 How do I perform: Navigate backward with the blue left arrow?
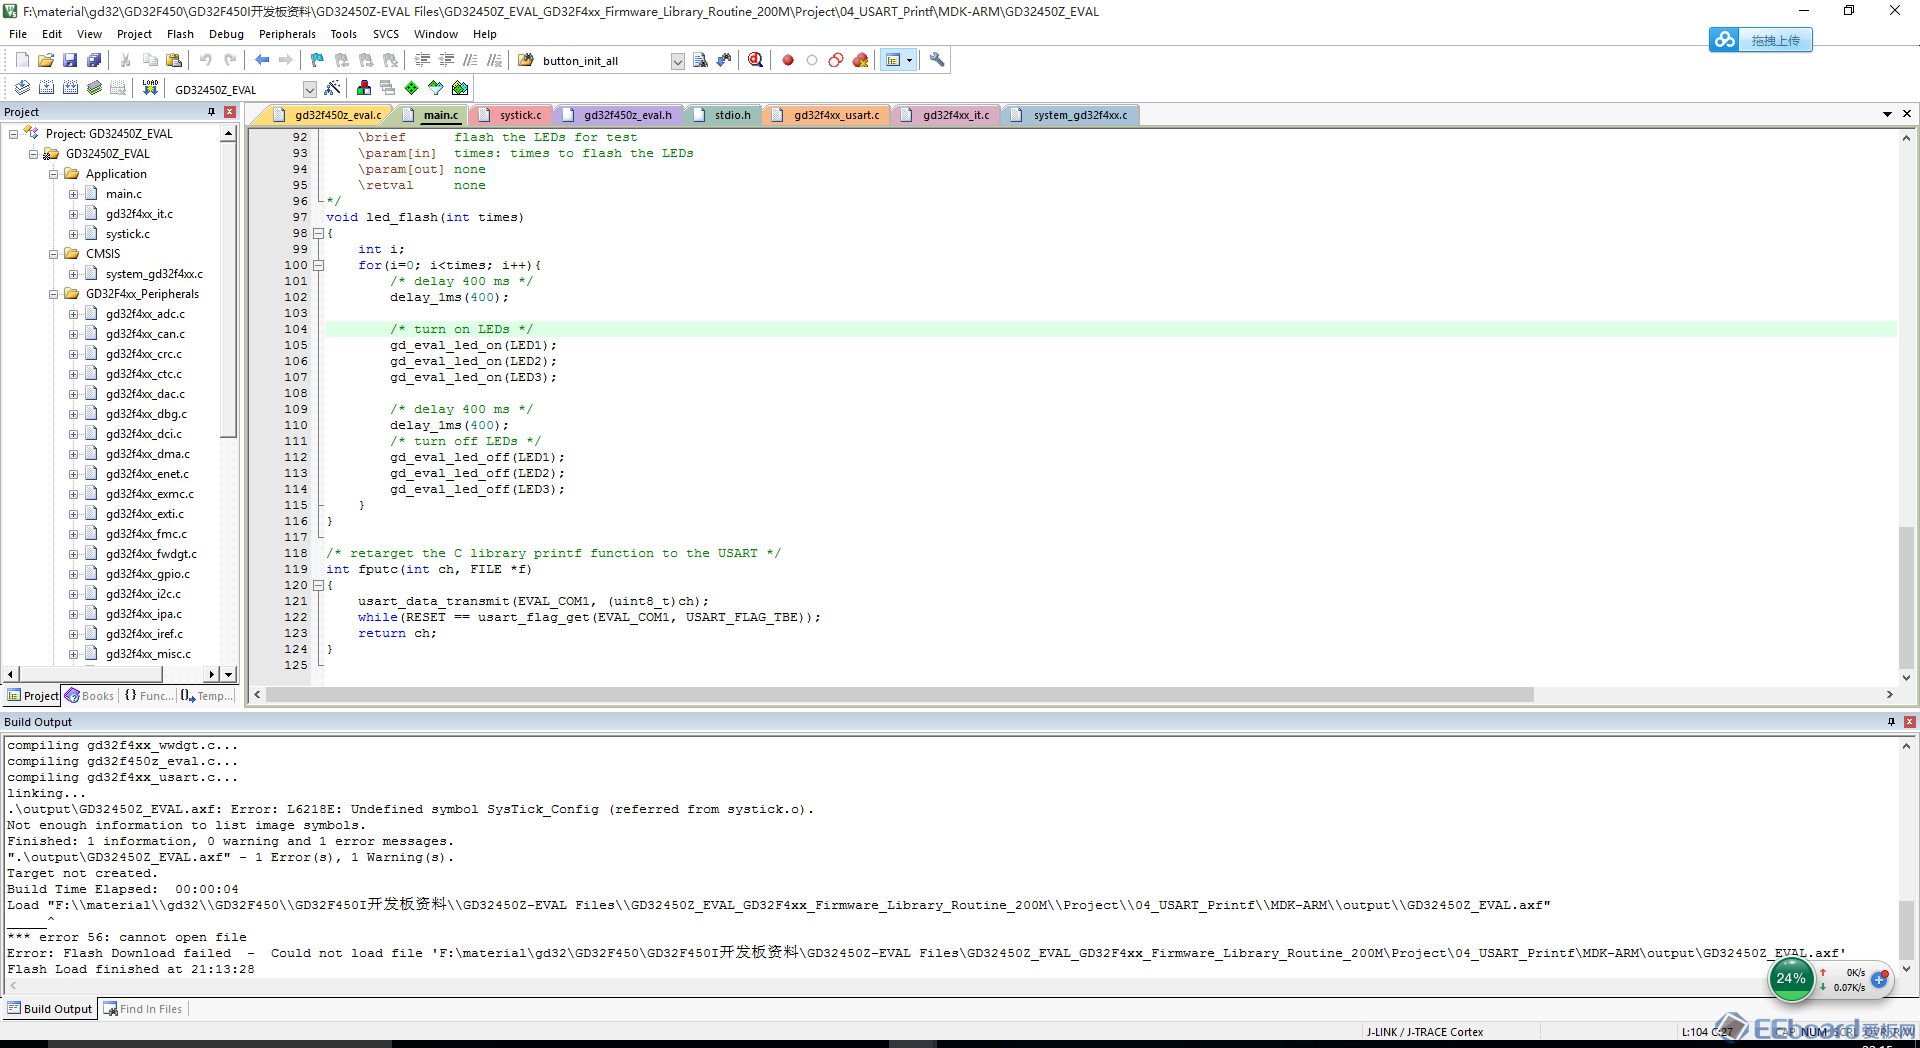tap(262, 60)
